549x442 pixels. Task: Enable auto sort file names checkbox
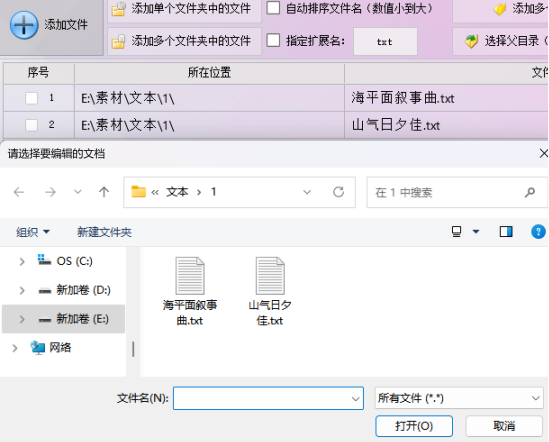273,8
